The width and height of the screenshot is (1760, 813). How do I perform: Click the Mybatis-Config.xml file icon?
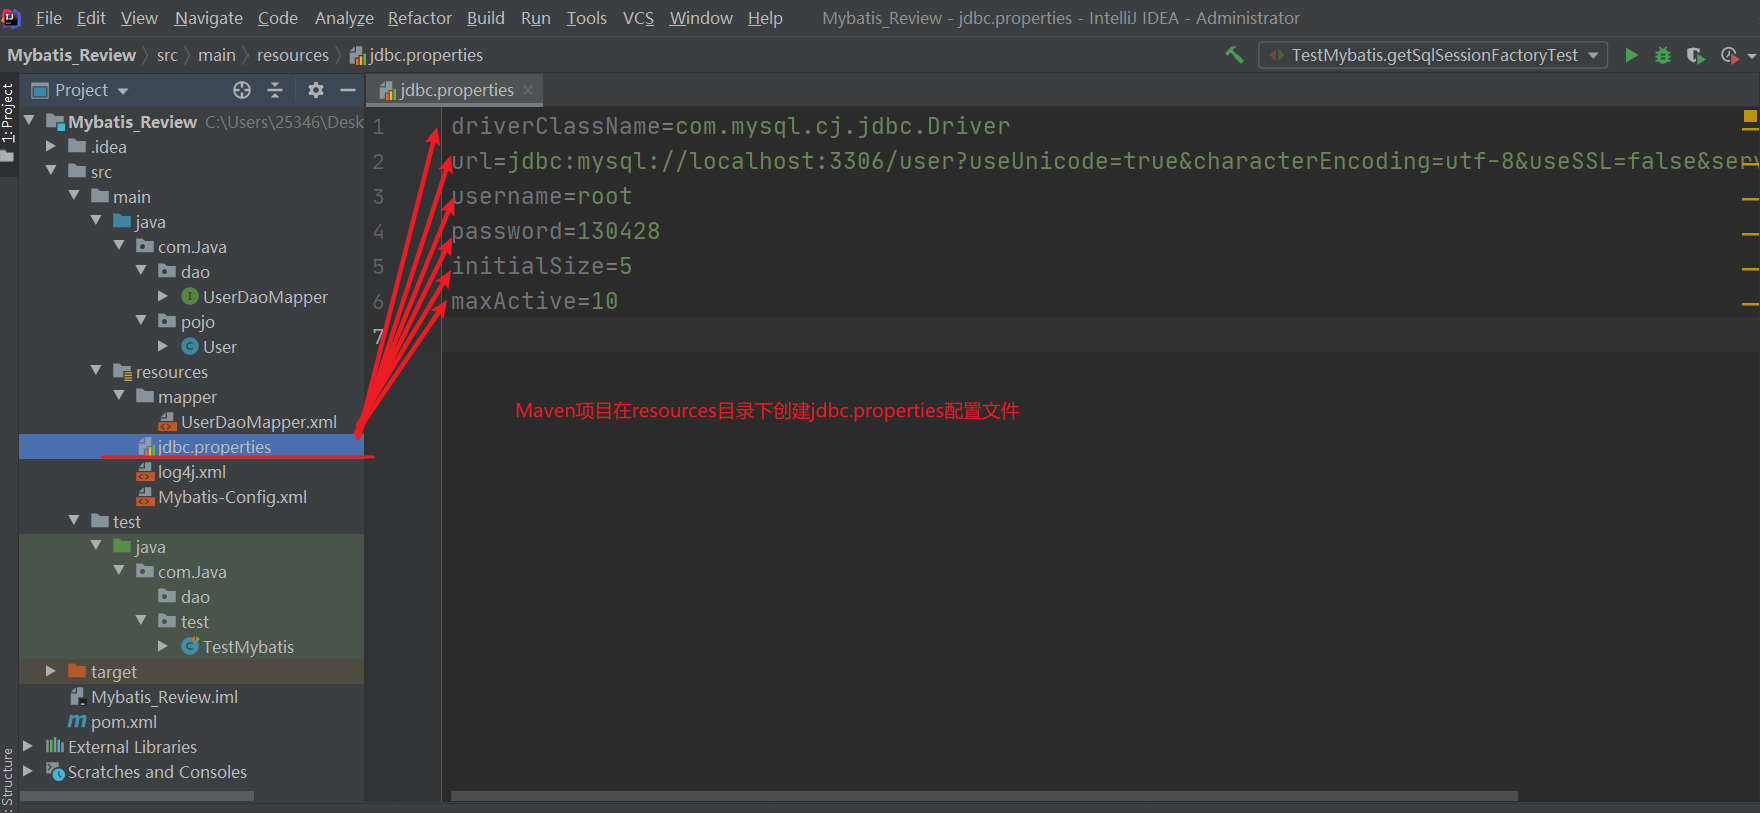pos(146,497)
